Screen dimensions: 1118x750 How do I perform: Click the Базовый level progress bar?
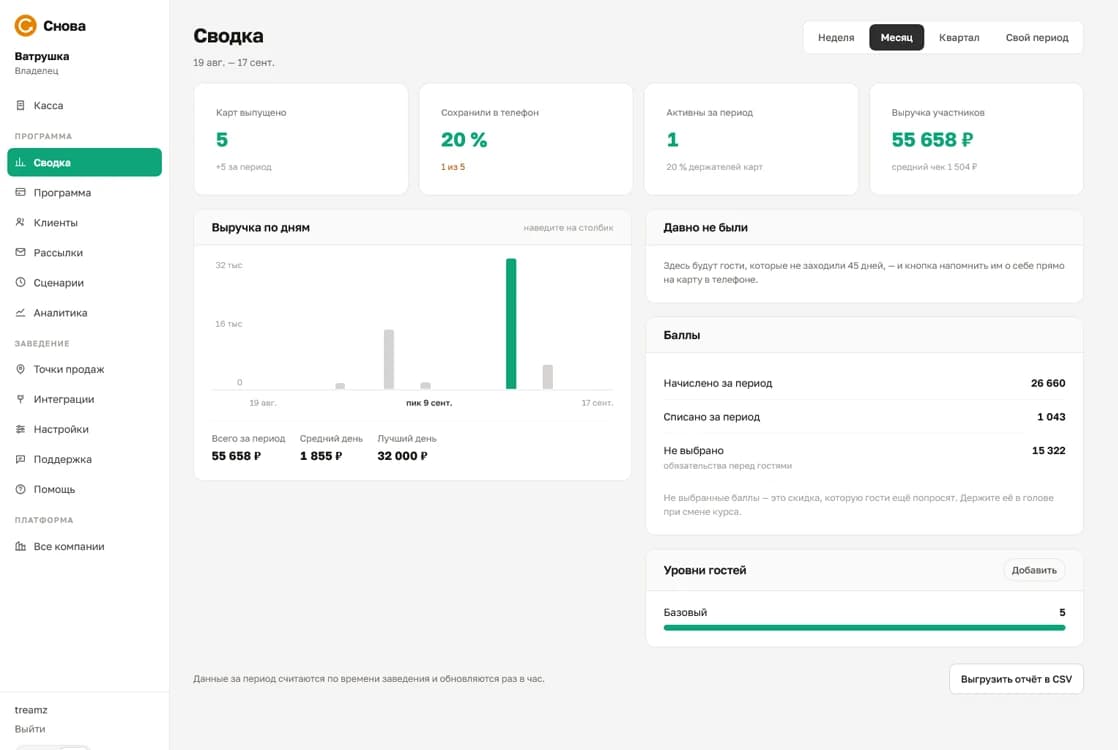864,628
